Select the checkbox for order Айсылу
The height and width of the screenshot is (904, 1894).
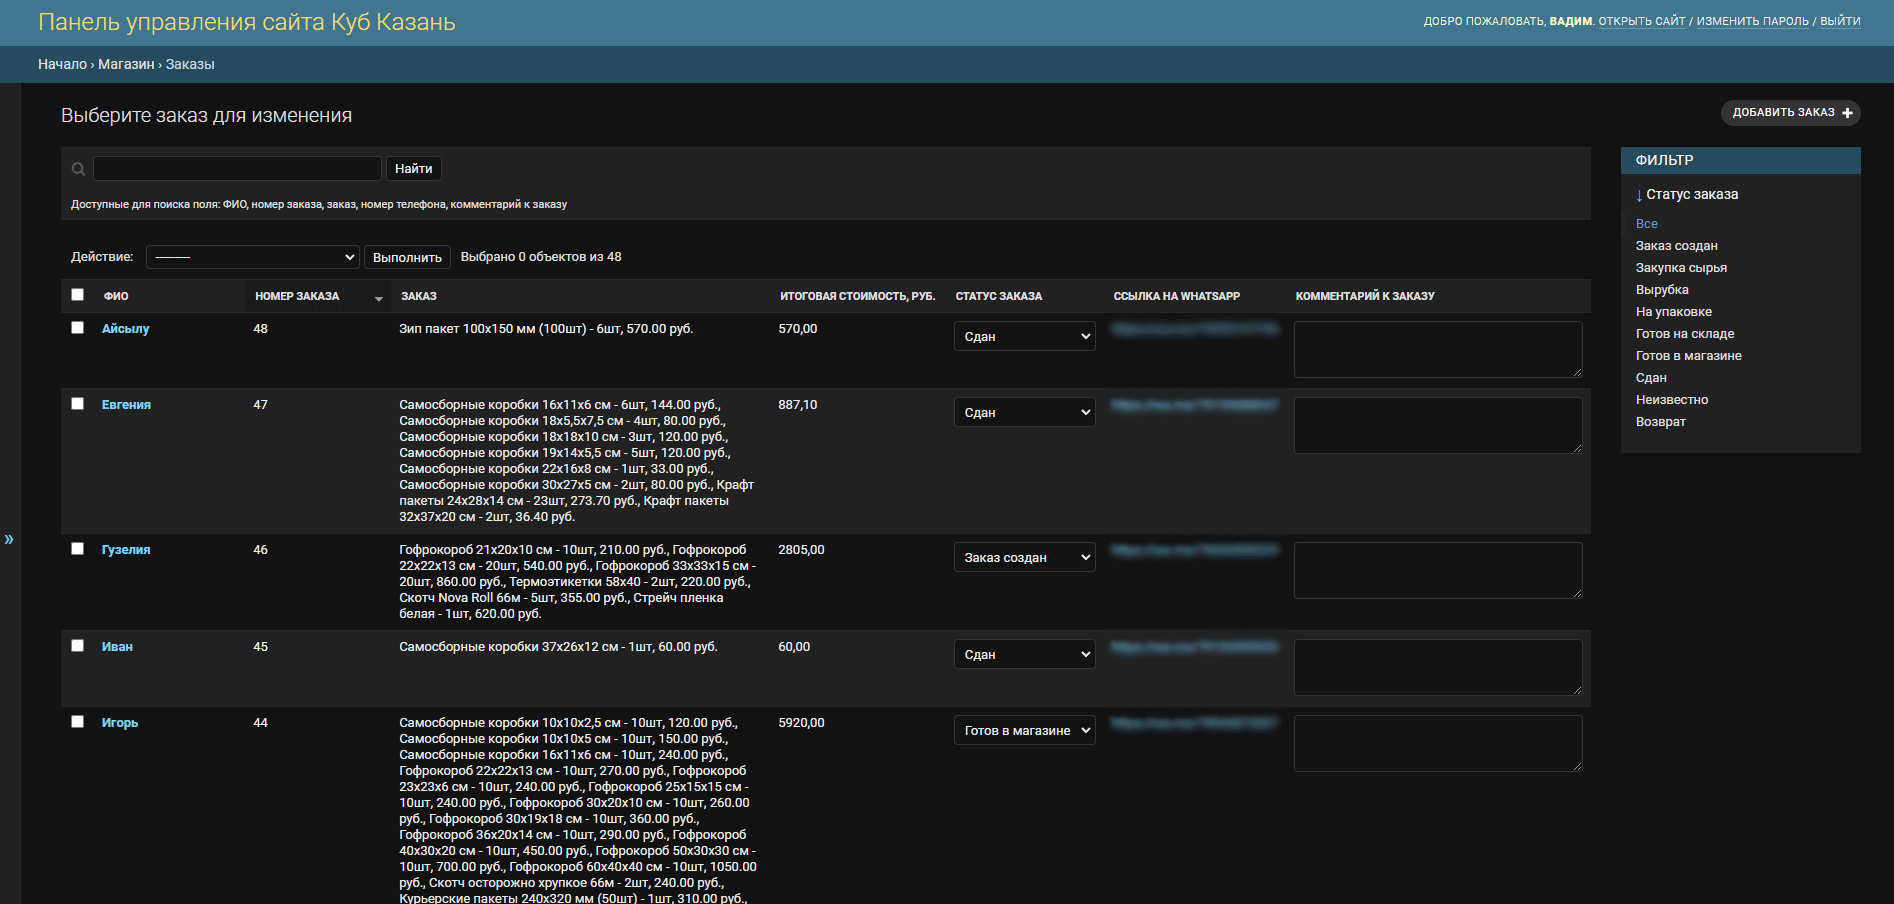pos(78,328)
